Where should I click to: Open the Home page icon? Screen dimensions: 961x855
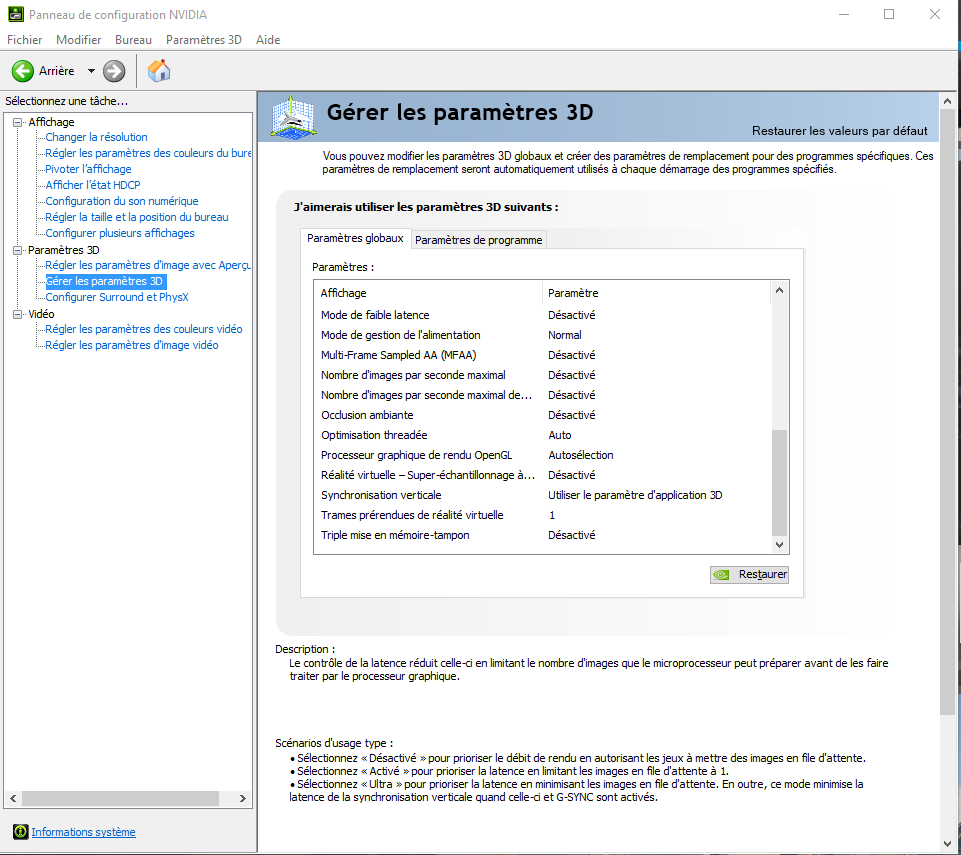point(159,71)
